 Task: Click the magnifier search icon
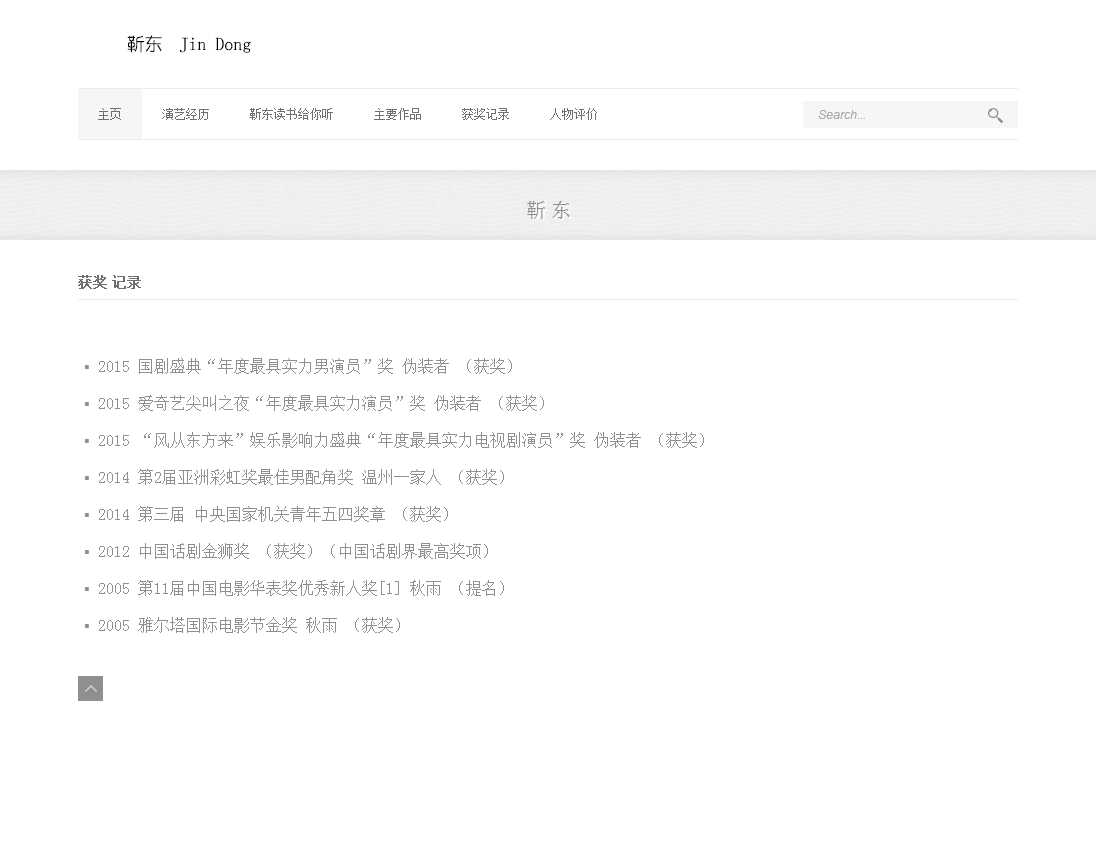[995, 116]
